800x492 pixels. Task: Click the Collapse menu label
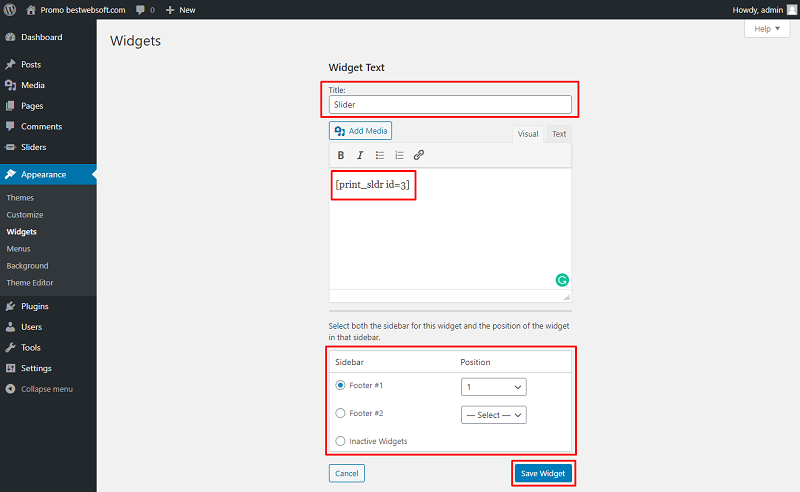pos(47,389)
